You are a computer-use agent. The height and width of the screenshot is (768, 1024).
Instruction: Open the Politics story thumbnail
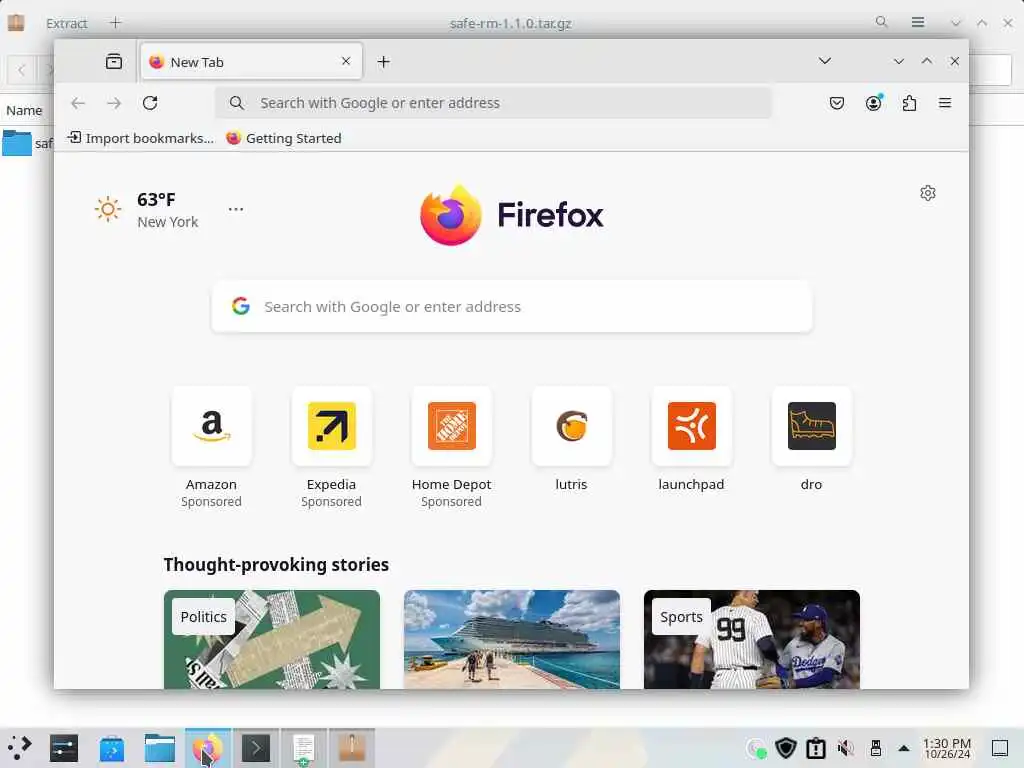[x=272, y=639]
